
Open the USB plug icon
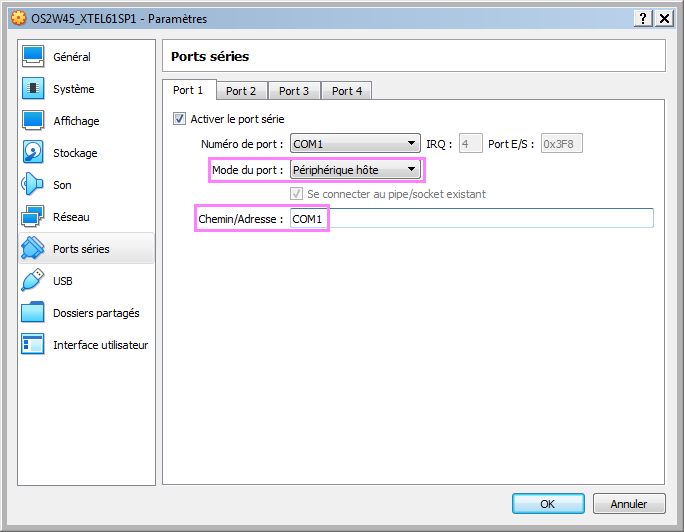[x=33, y=281]
